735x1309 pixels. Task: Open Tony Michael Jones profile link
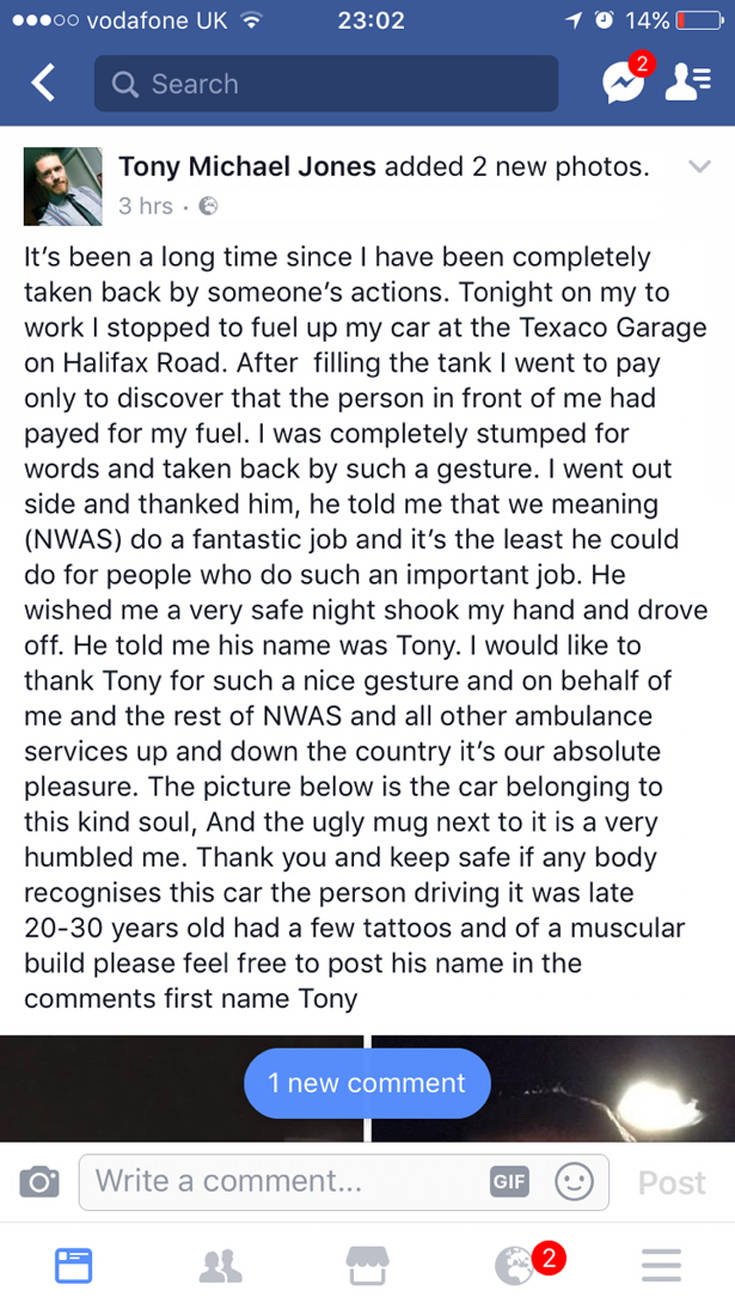(x=247, y=167)
